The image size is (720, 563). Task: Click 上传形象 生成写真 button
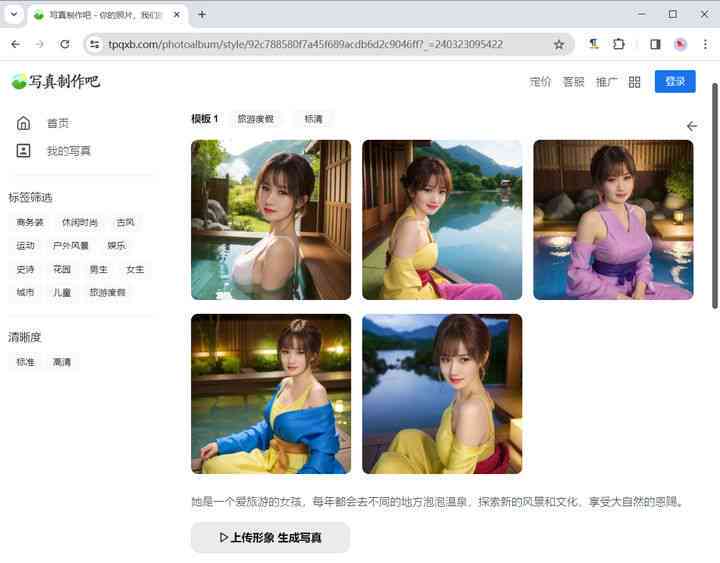270,537
